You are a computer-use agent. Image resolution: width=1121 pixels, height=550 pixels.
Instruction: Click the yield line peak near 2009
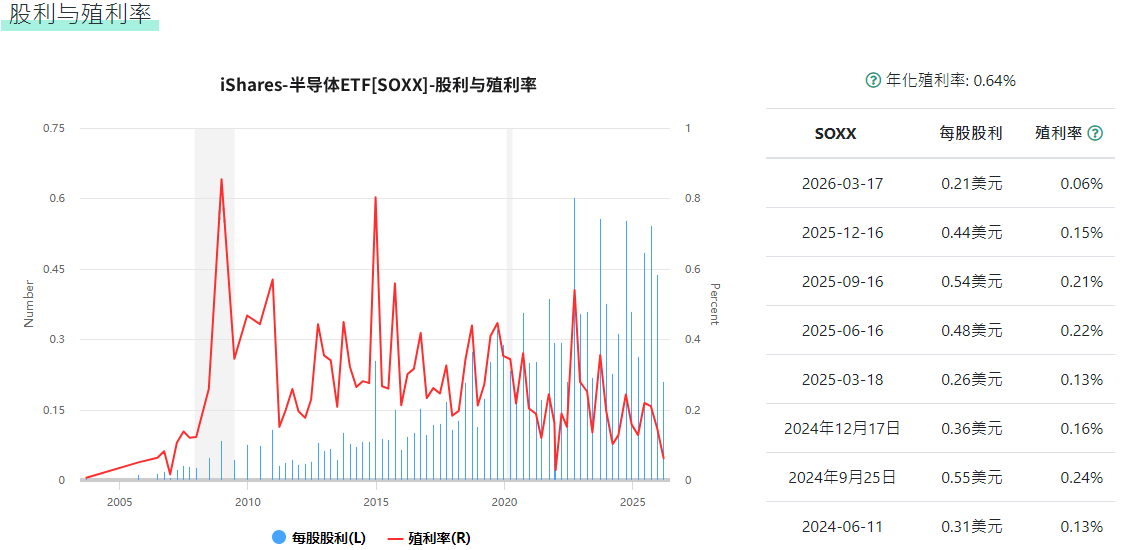coord(222,180)
